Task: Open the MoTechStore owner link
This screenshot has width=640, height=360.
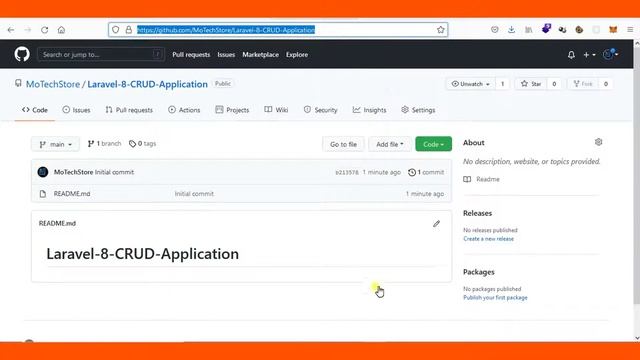Action: tap(53, 84)
